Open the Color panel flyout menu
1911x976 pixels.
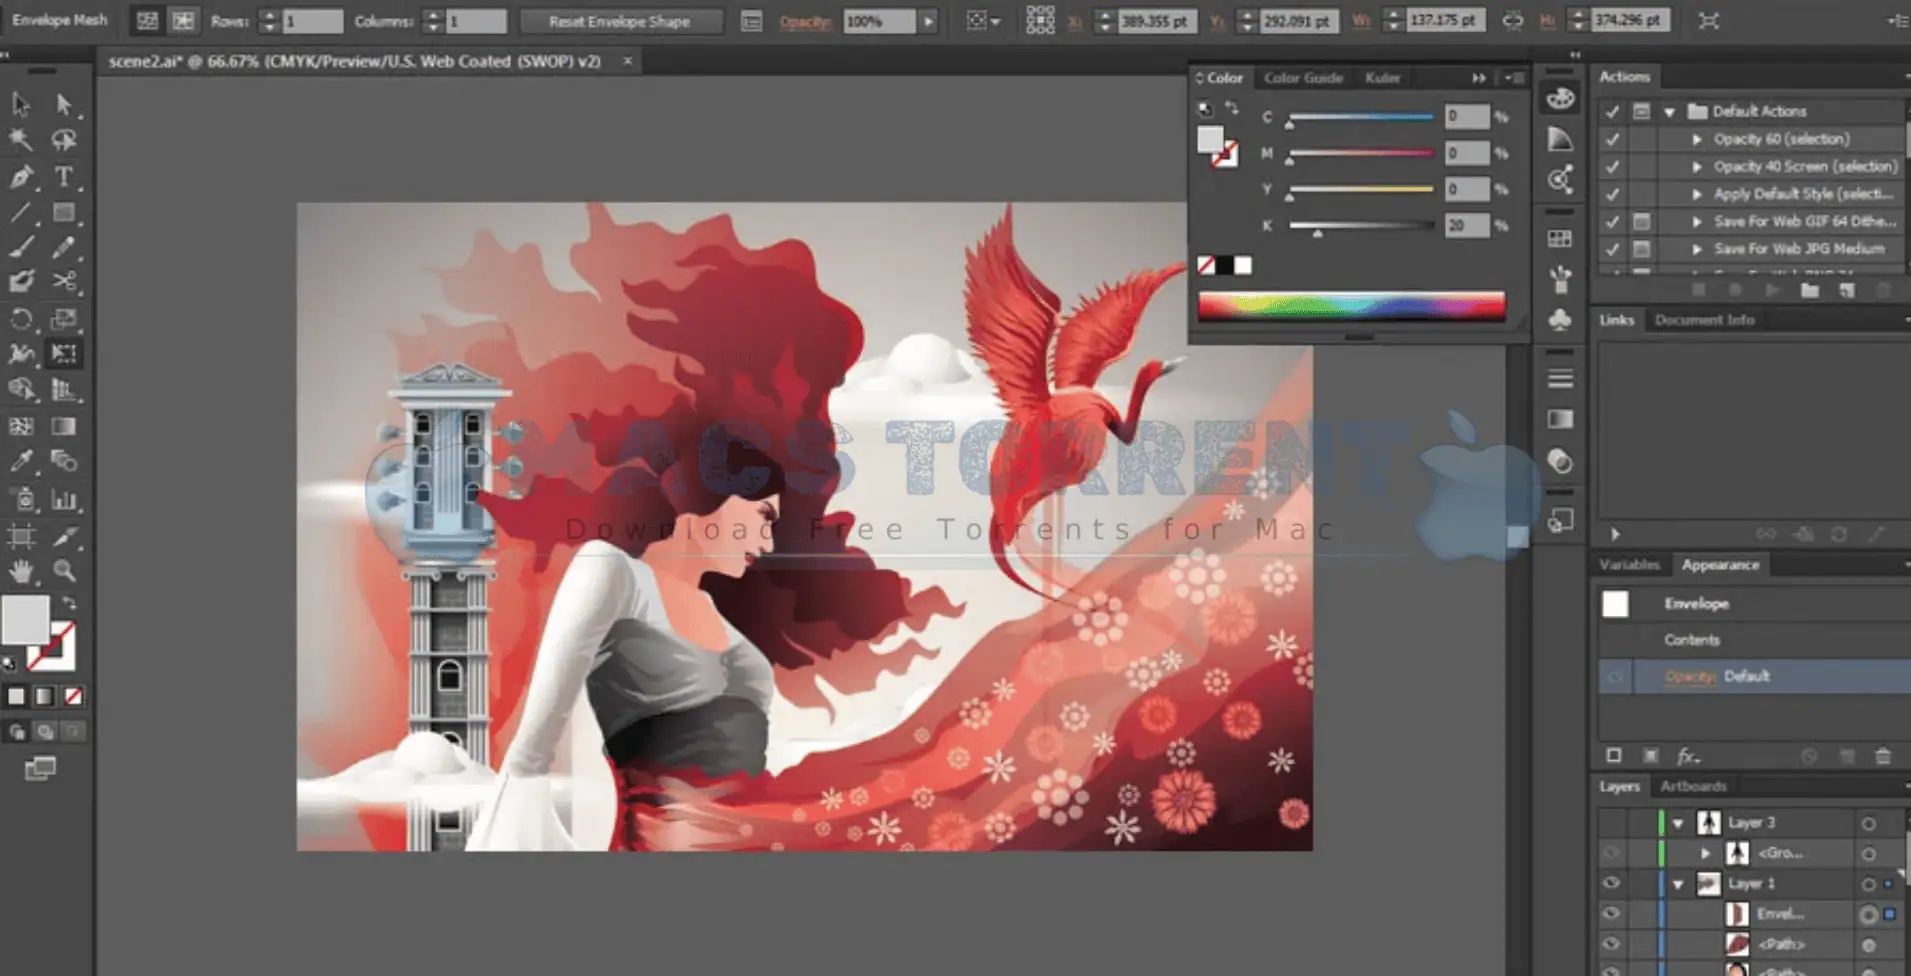1514,78
